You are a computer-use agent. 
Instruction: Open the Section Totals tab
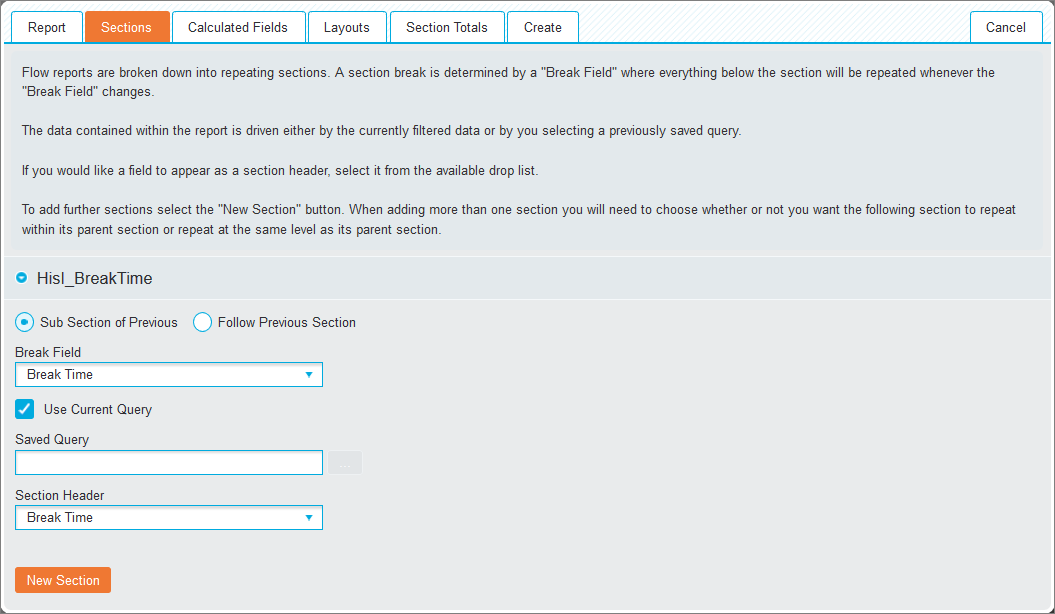(447, 28)
